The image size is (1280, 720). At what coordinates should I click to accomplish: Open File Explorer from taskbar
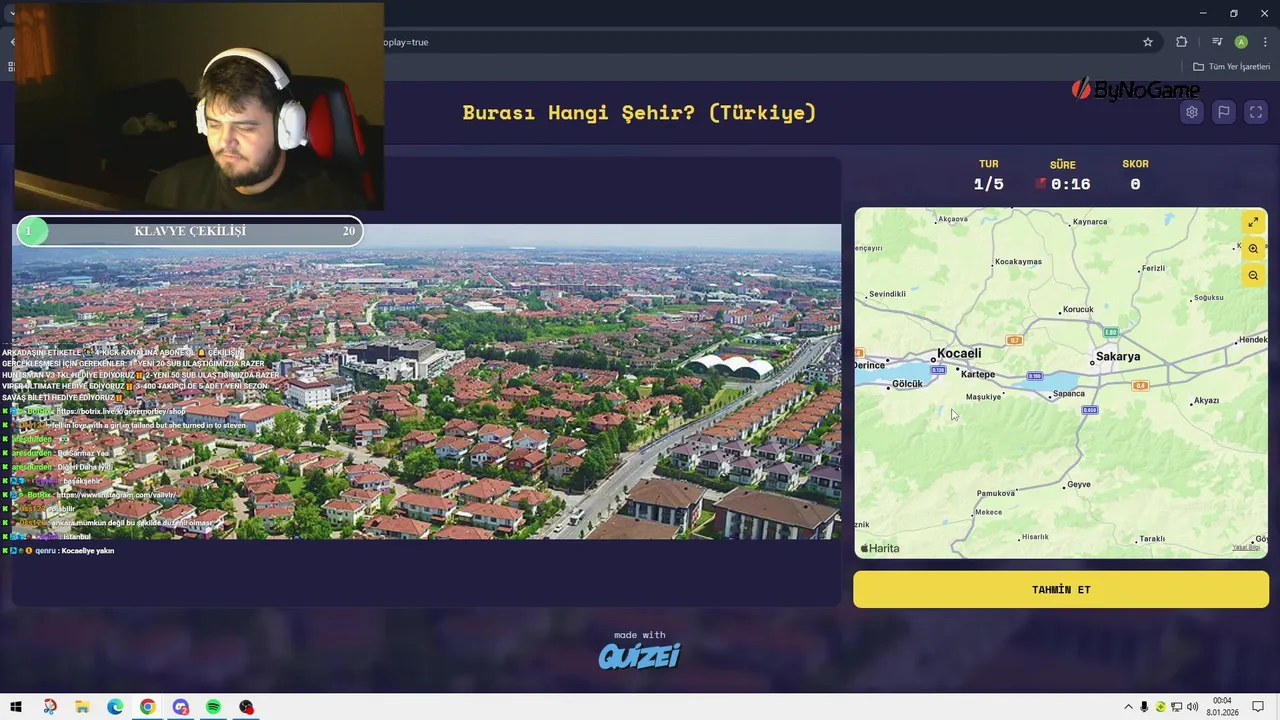[82, 707]
